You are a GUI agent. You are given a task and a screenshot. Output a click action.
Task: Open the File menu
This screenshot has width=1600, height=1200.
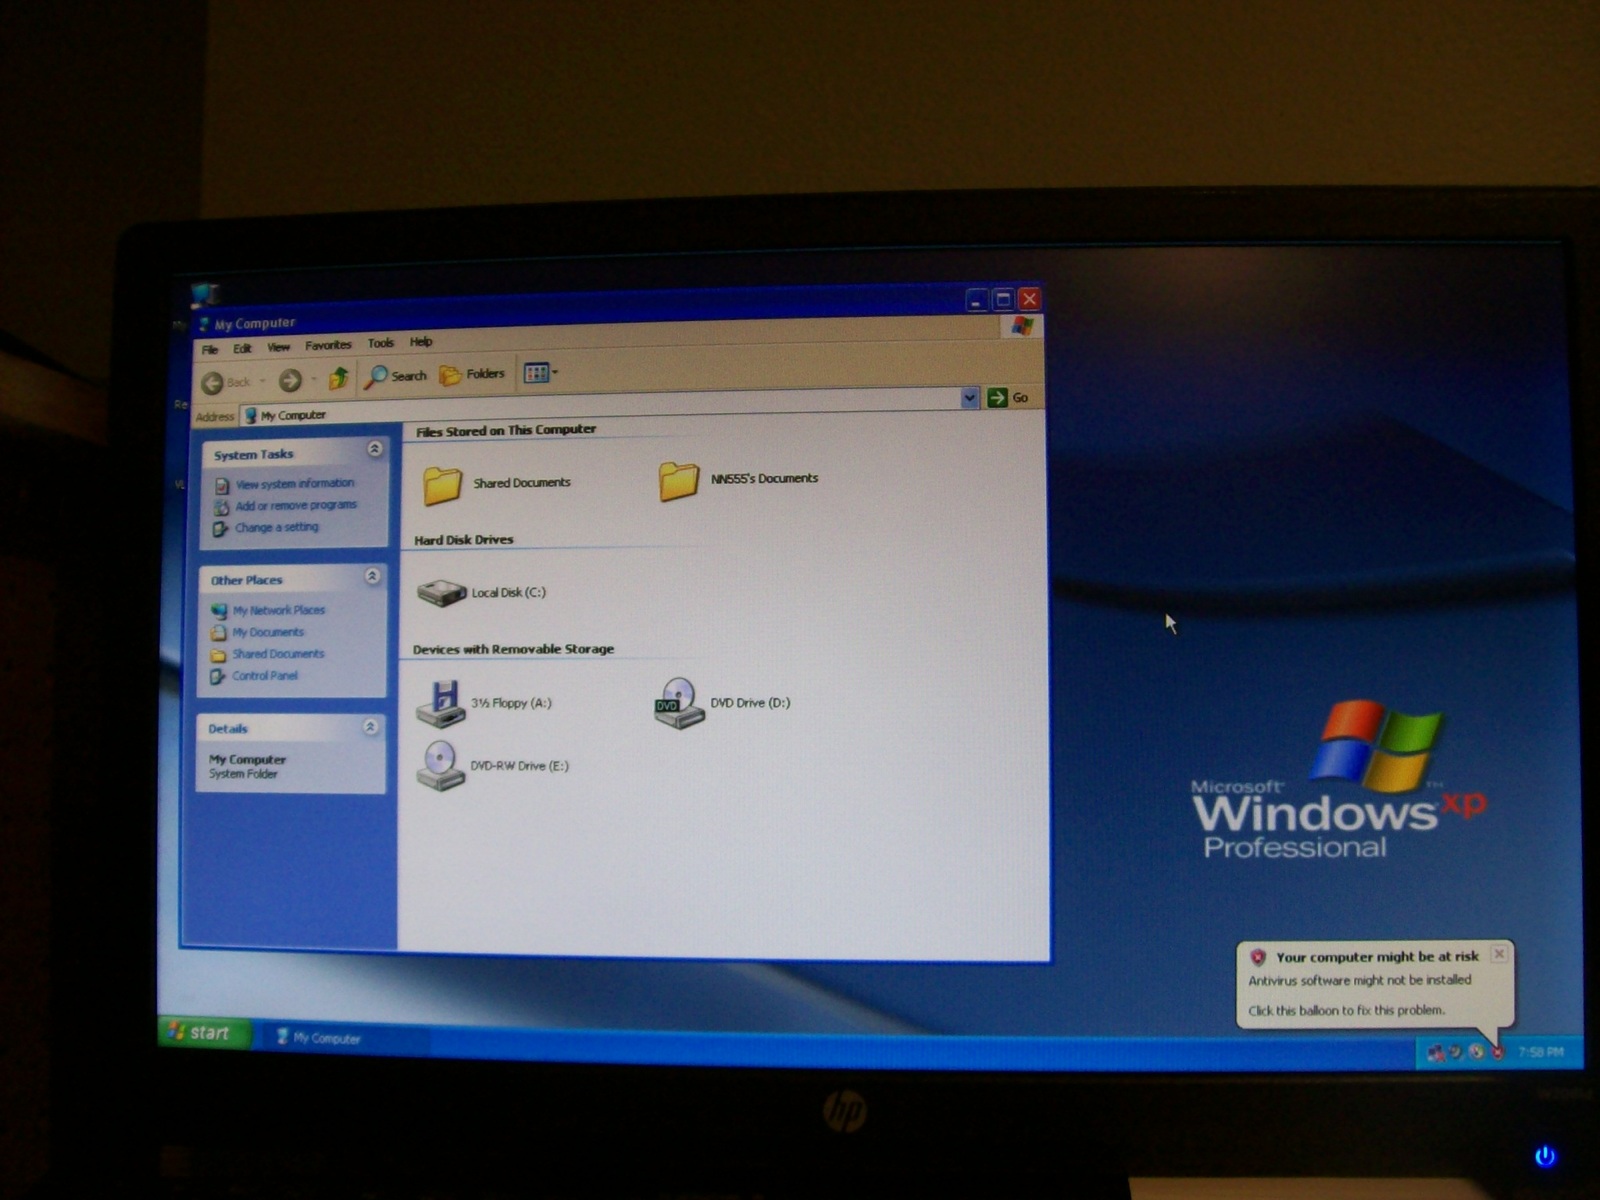[x=210, y=350]
